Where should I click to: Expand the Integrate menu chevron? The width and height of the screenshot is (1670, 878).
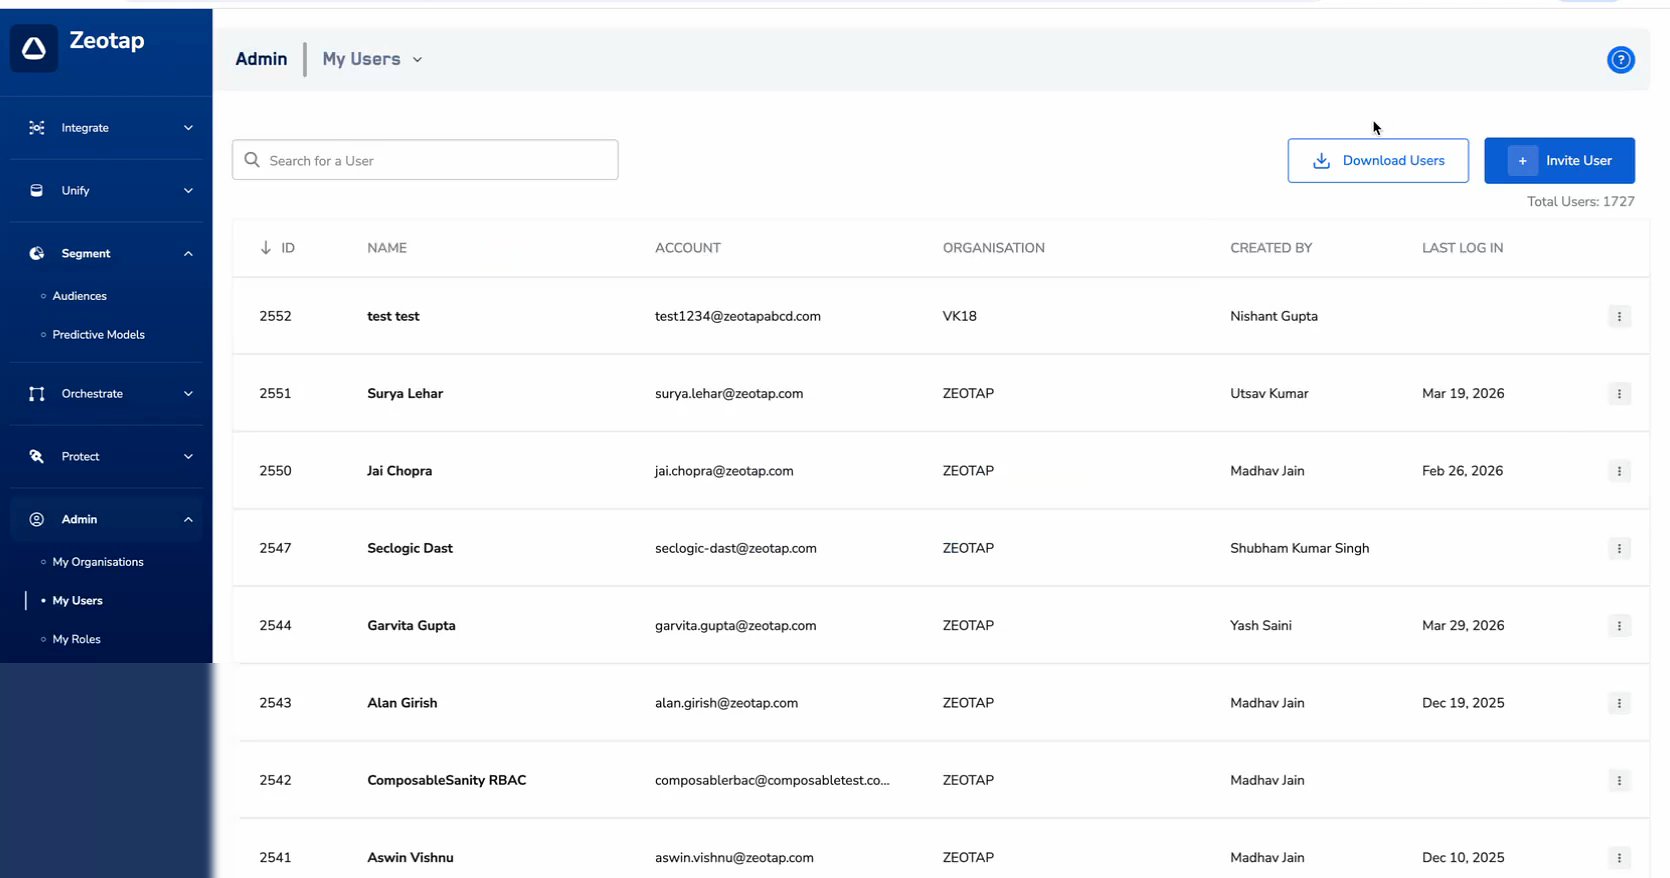tap(188, 128)
